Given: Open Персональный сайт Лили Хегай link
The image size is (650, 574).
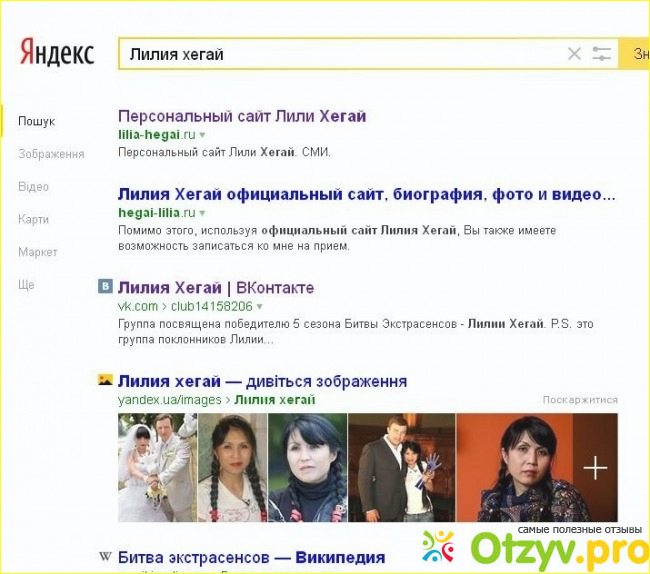Looking at the screenshot, I should point(242,116).
